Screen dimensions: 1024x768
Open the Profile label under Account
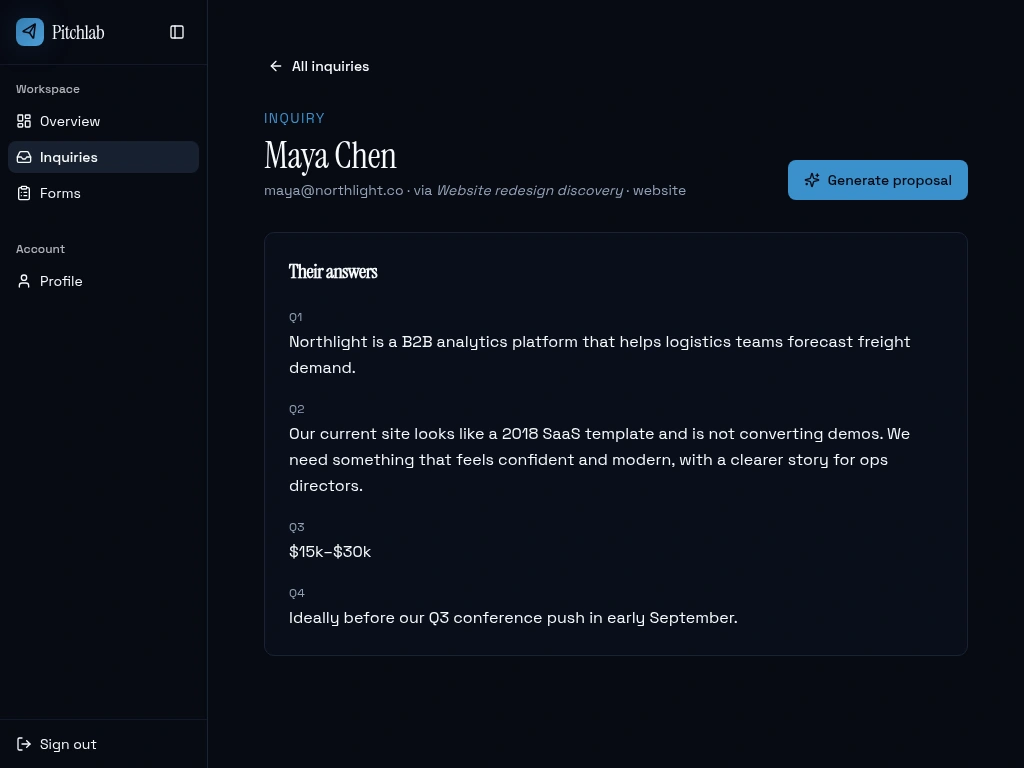[61, 281]
